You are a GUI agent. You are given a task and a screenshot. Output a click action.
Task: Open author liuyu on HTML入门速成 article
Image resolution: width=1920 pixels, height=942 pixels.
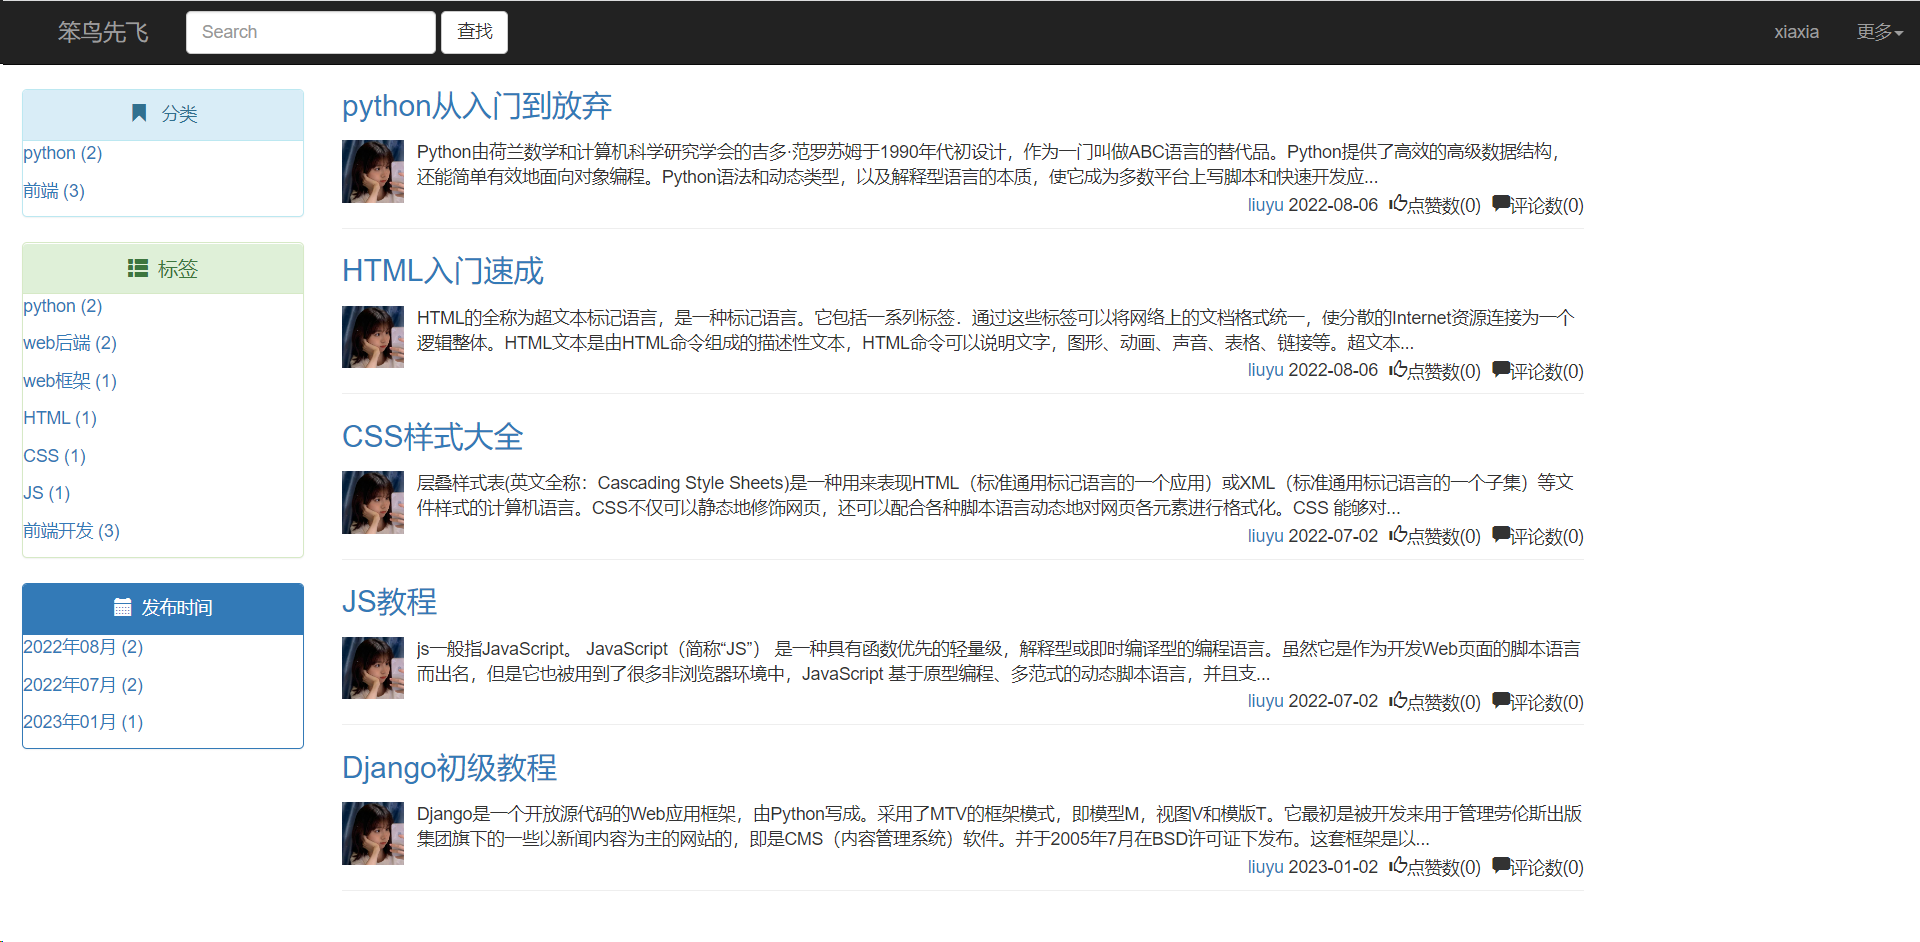1265,370
